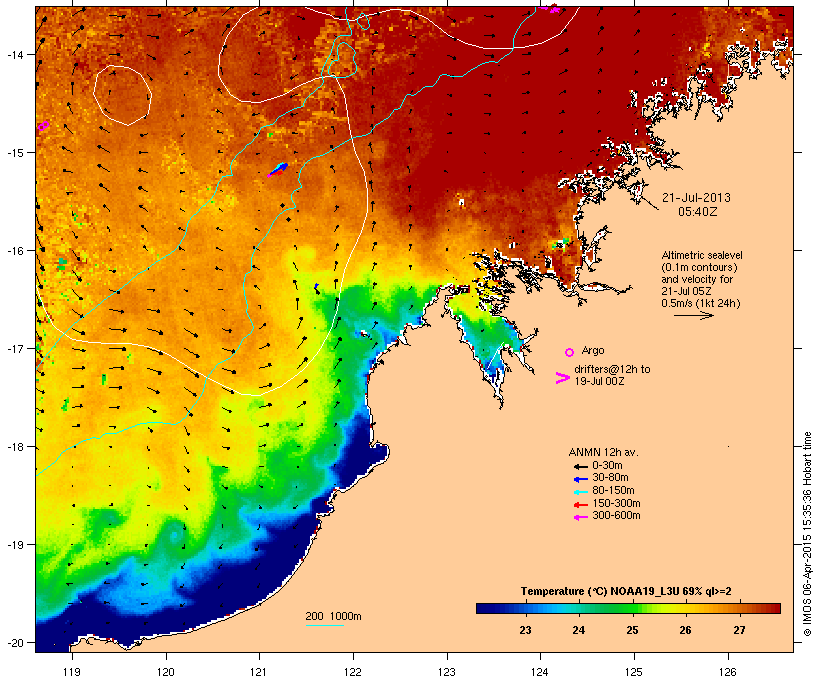Click the red 150-300m arrow legend icon

(580, 505)
